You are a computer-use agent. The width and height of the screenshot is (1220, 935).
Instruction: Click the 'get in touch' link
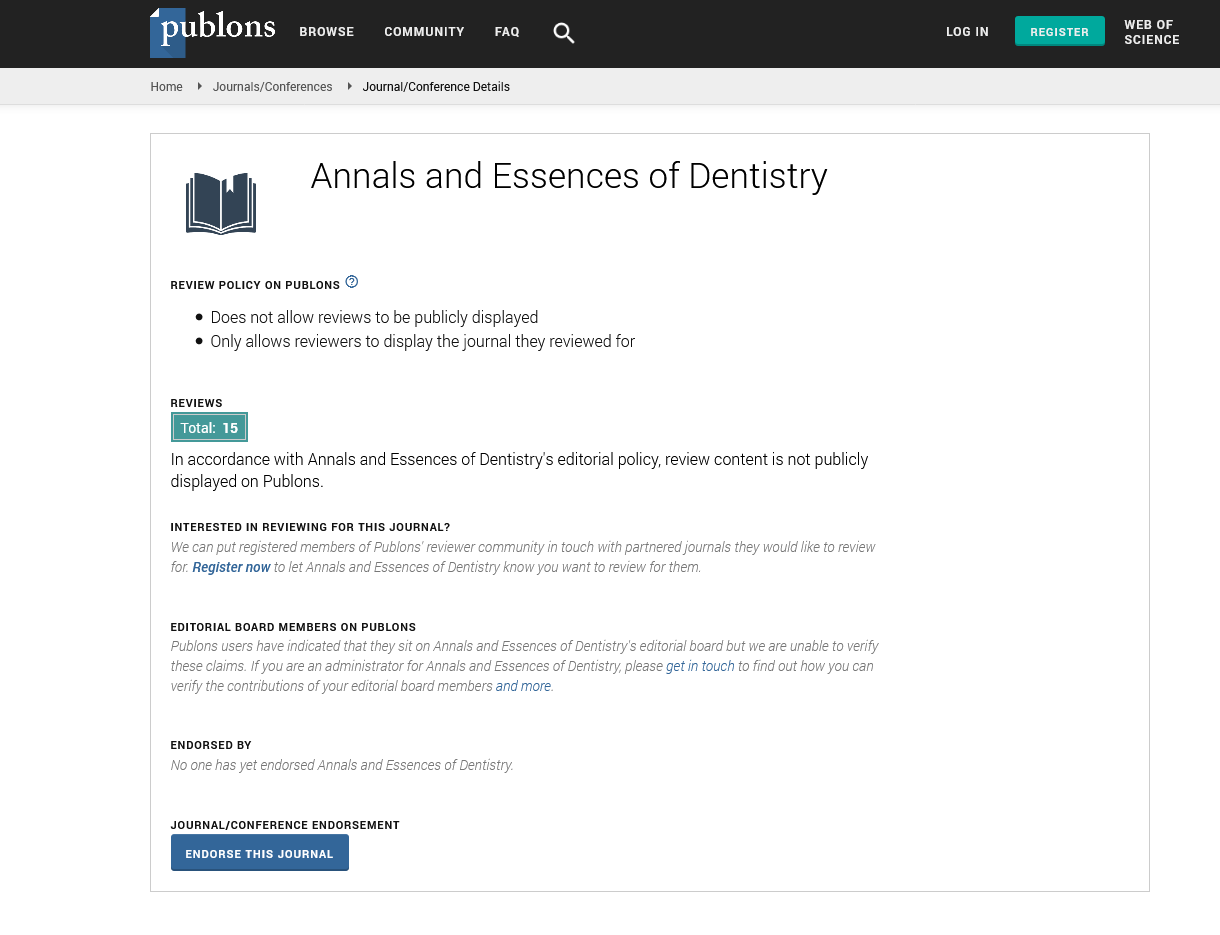click(700, 666)
